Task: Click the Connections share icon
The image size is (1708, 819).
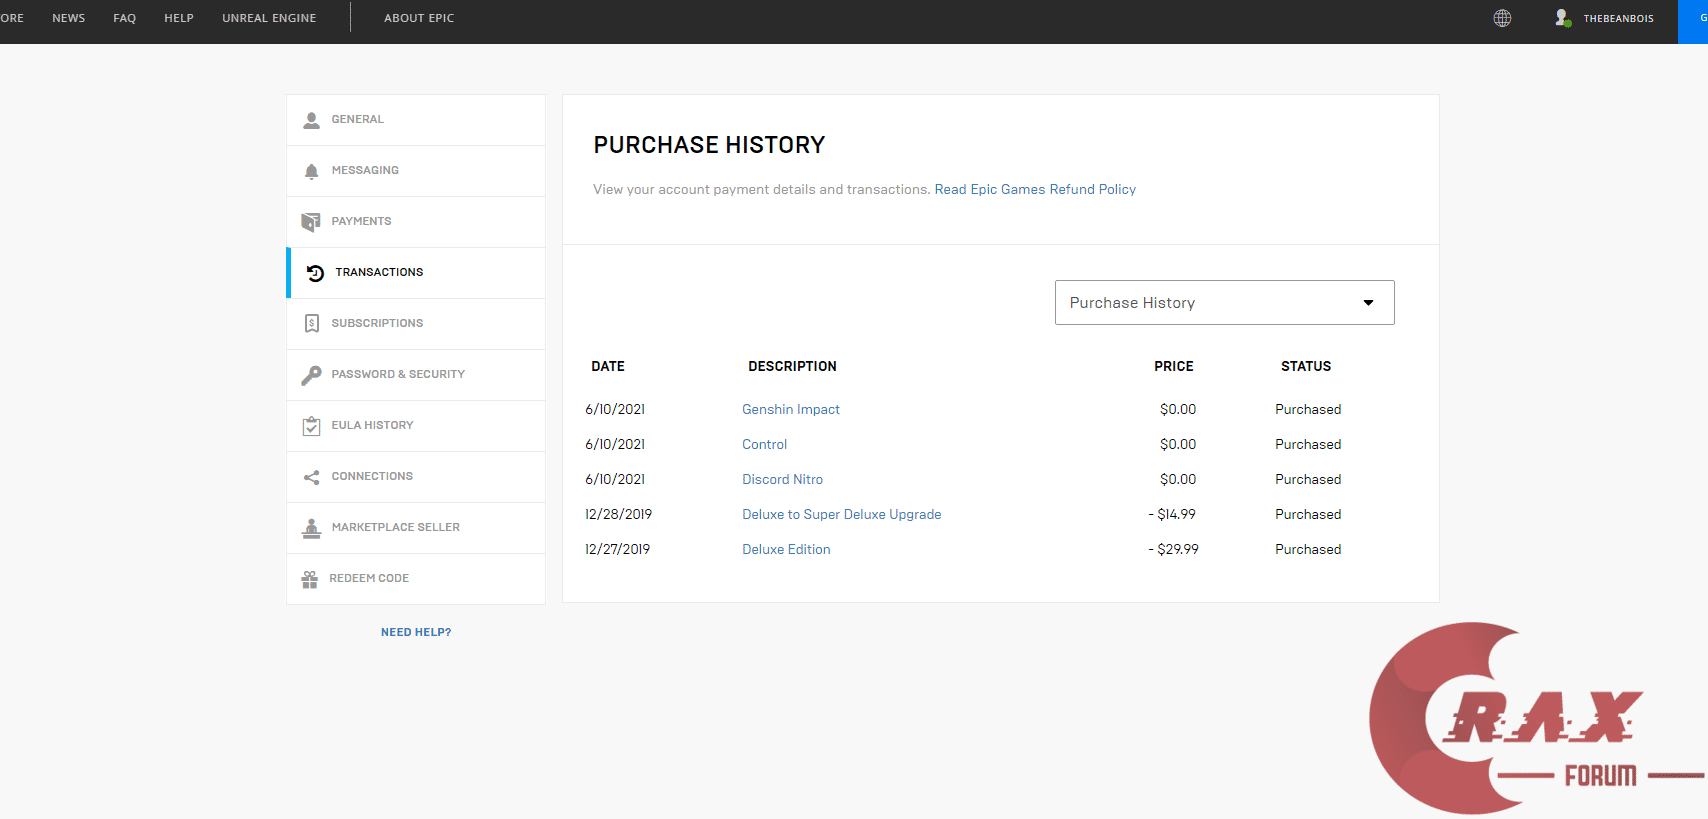Action: 312,477
